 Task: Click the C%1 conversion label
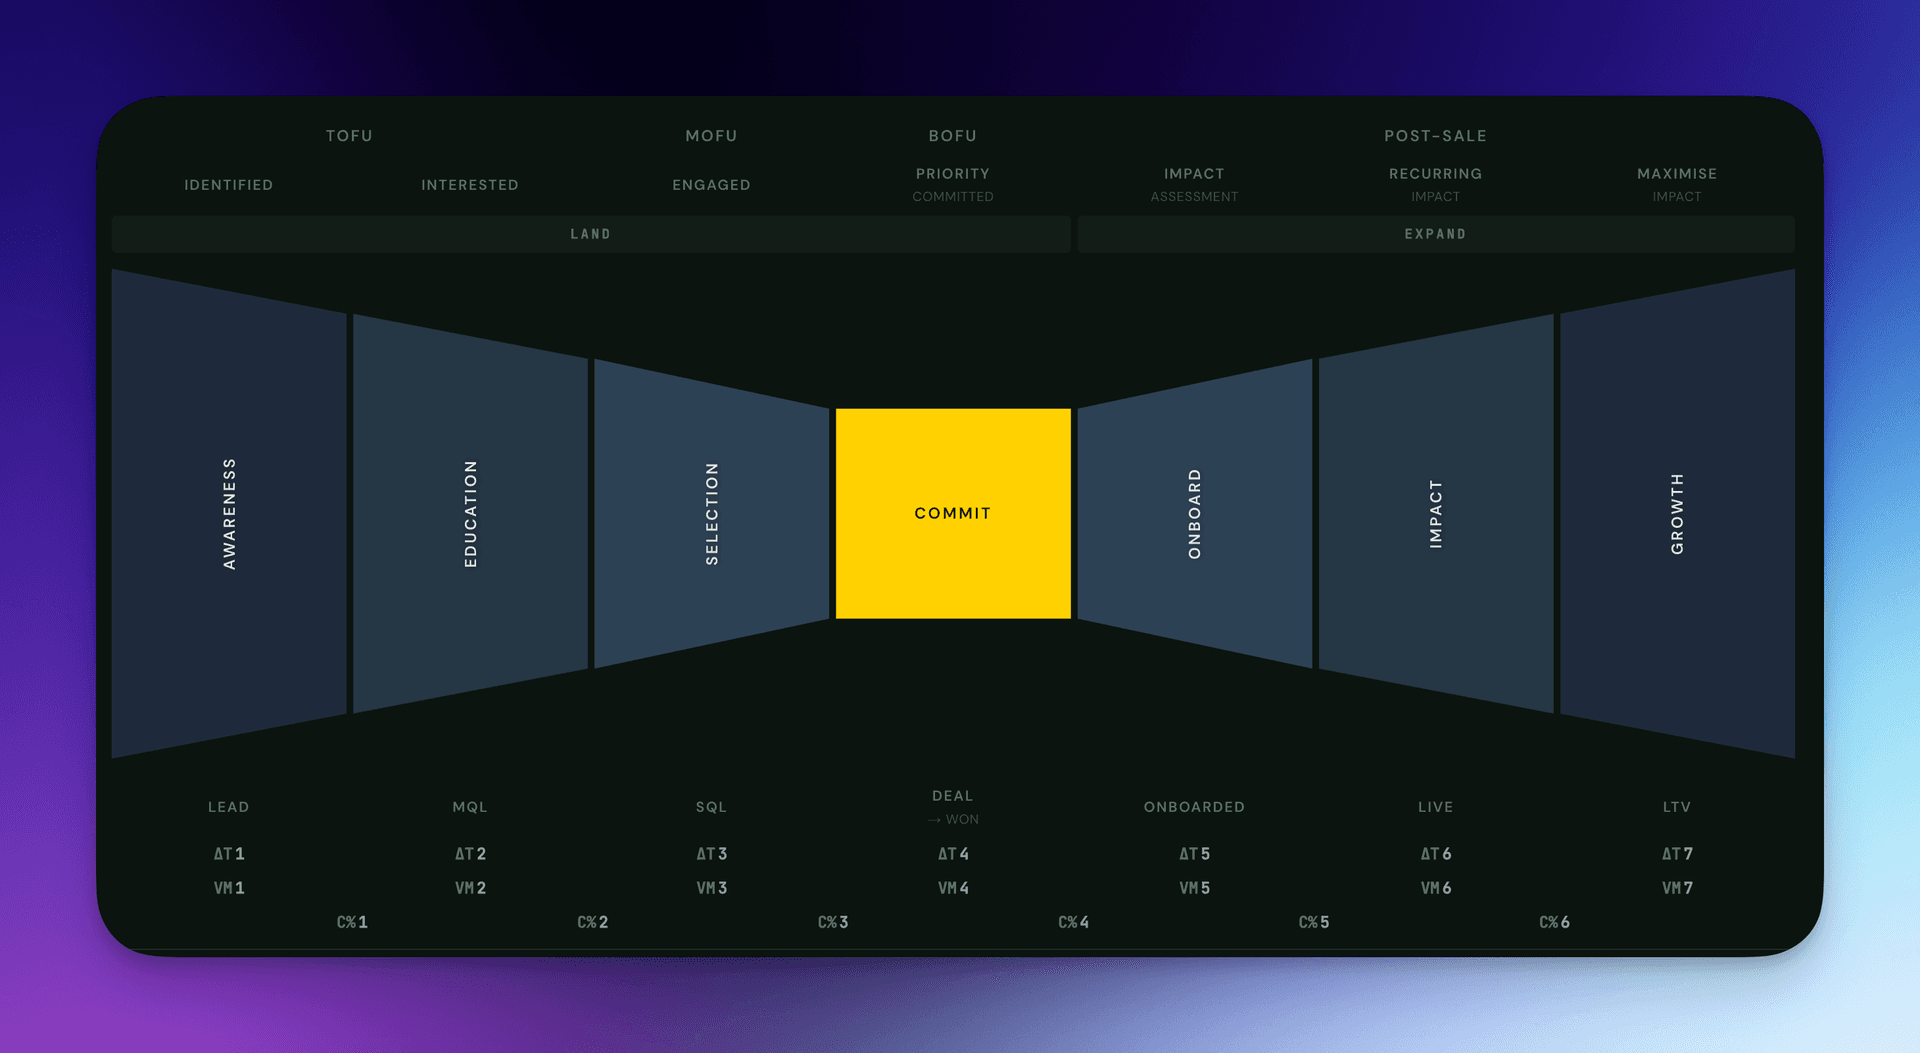point(352,922)
